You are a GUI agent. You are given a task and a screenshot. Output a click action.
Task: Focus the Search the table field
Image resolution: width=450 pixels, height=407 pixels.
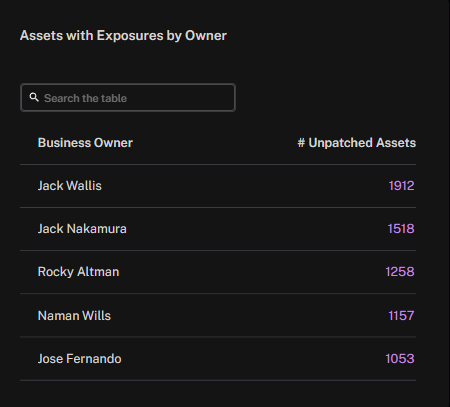click(128, 98)
